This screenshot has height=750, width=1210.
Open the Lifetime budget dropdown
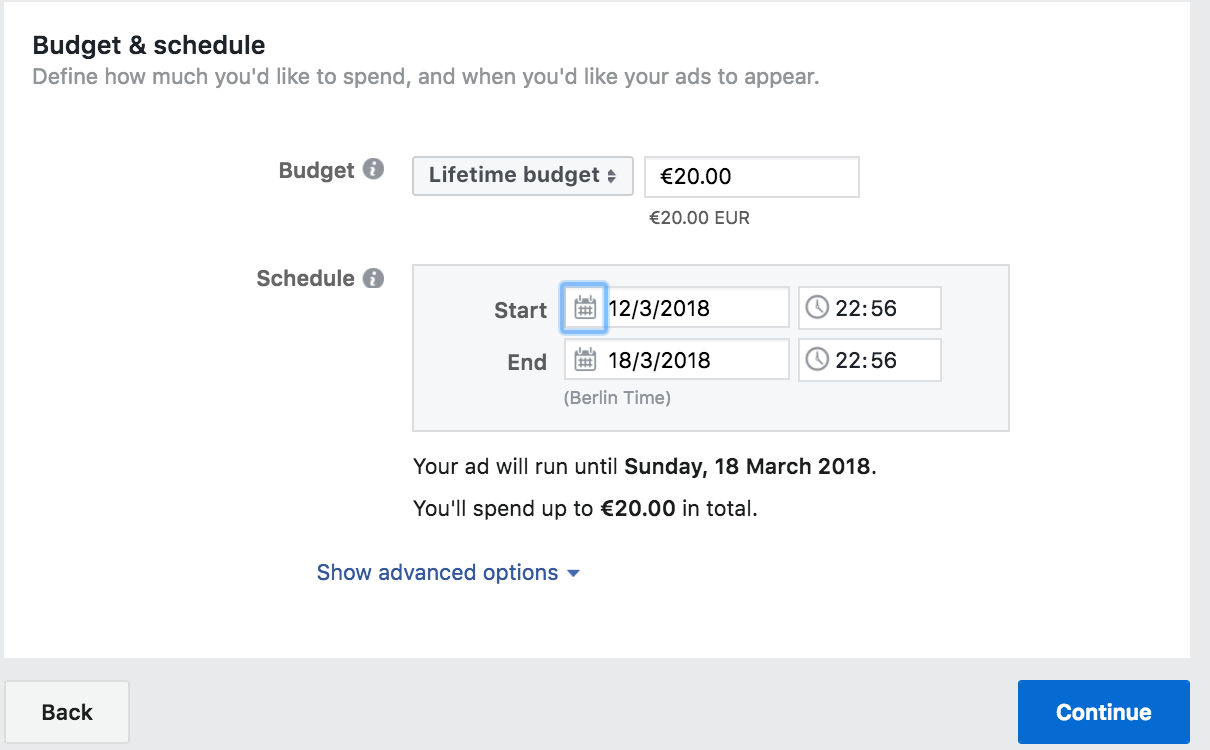coord(522,176)
